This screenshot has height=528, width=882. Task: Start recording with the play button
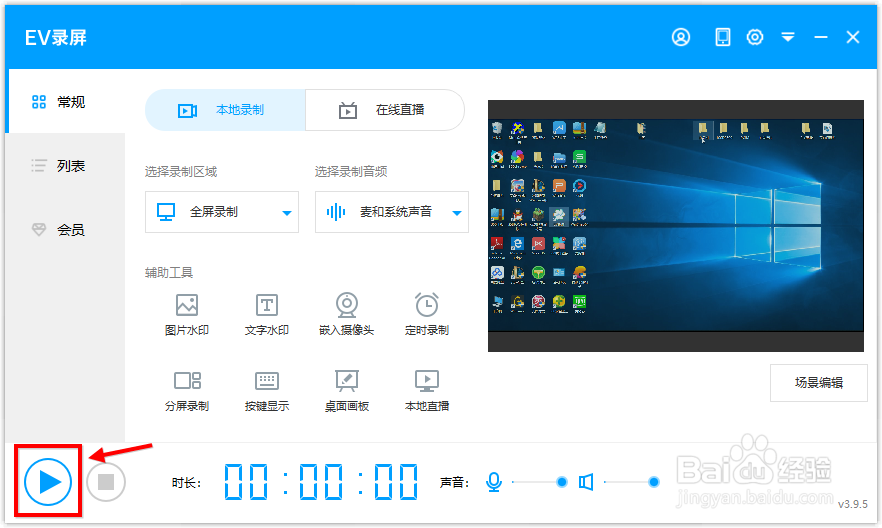point(48,482)
